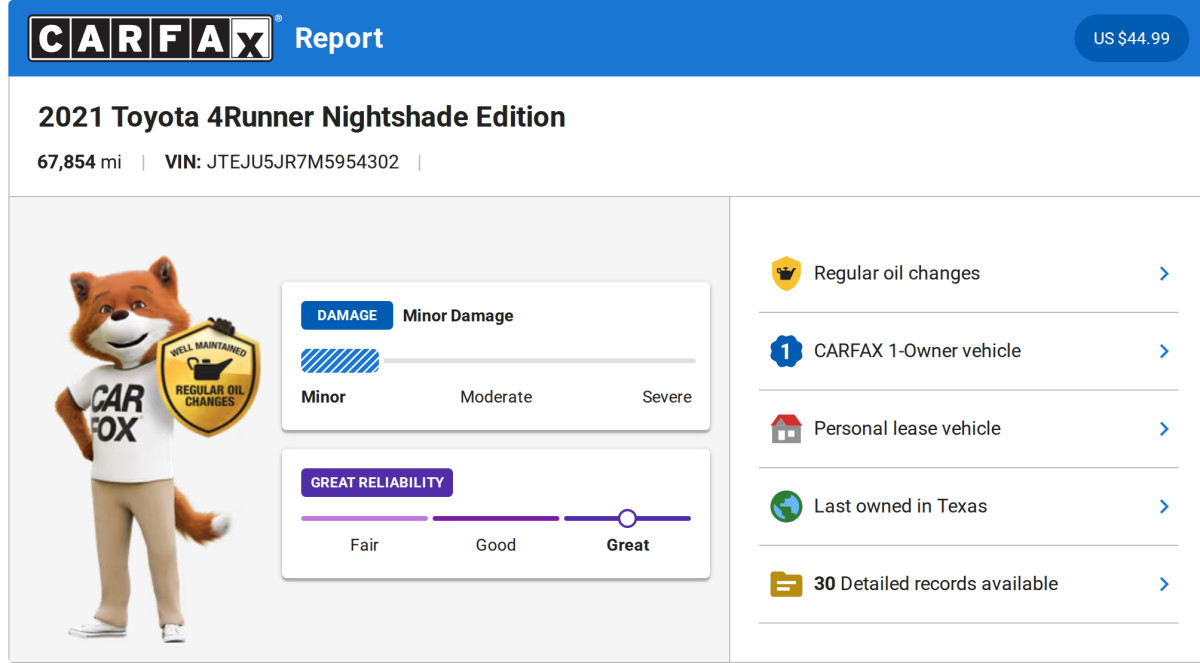Click the GREAT RELIABILITY purple badge
This screenshot has width=1200, height=663.
[377, 482]
